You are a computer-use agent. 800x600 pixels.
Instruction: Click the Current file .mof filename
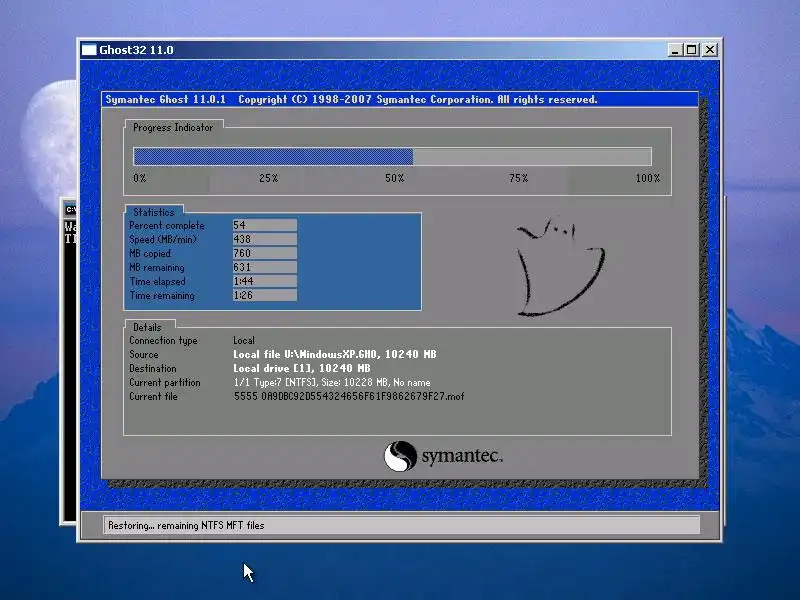click(x=349, y=396)
